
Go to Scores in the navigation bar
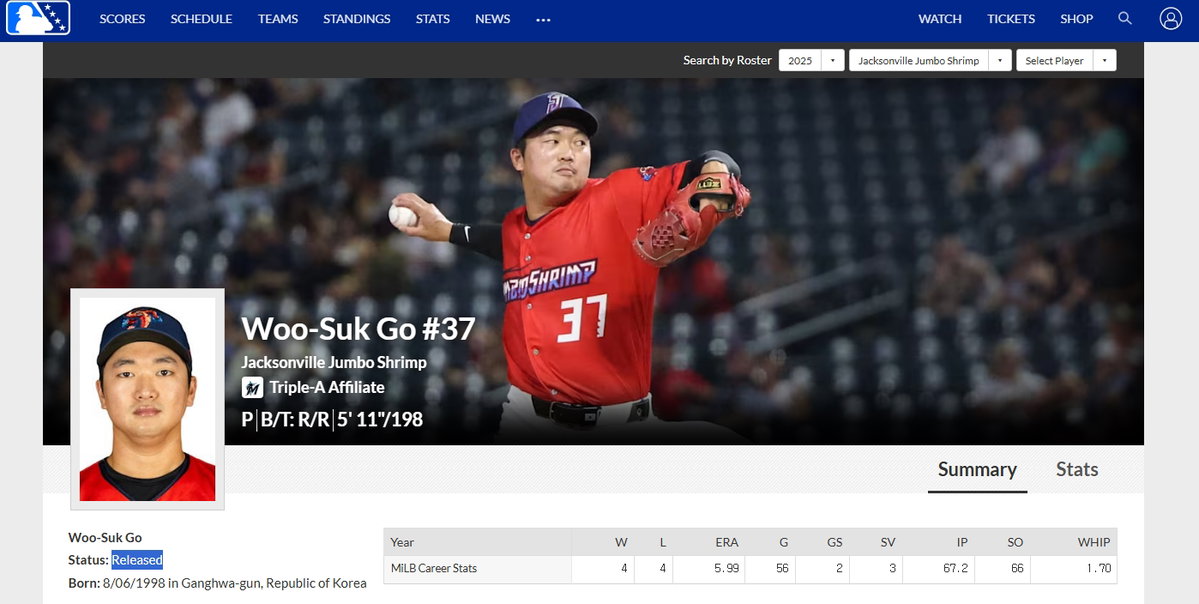122,19
